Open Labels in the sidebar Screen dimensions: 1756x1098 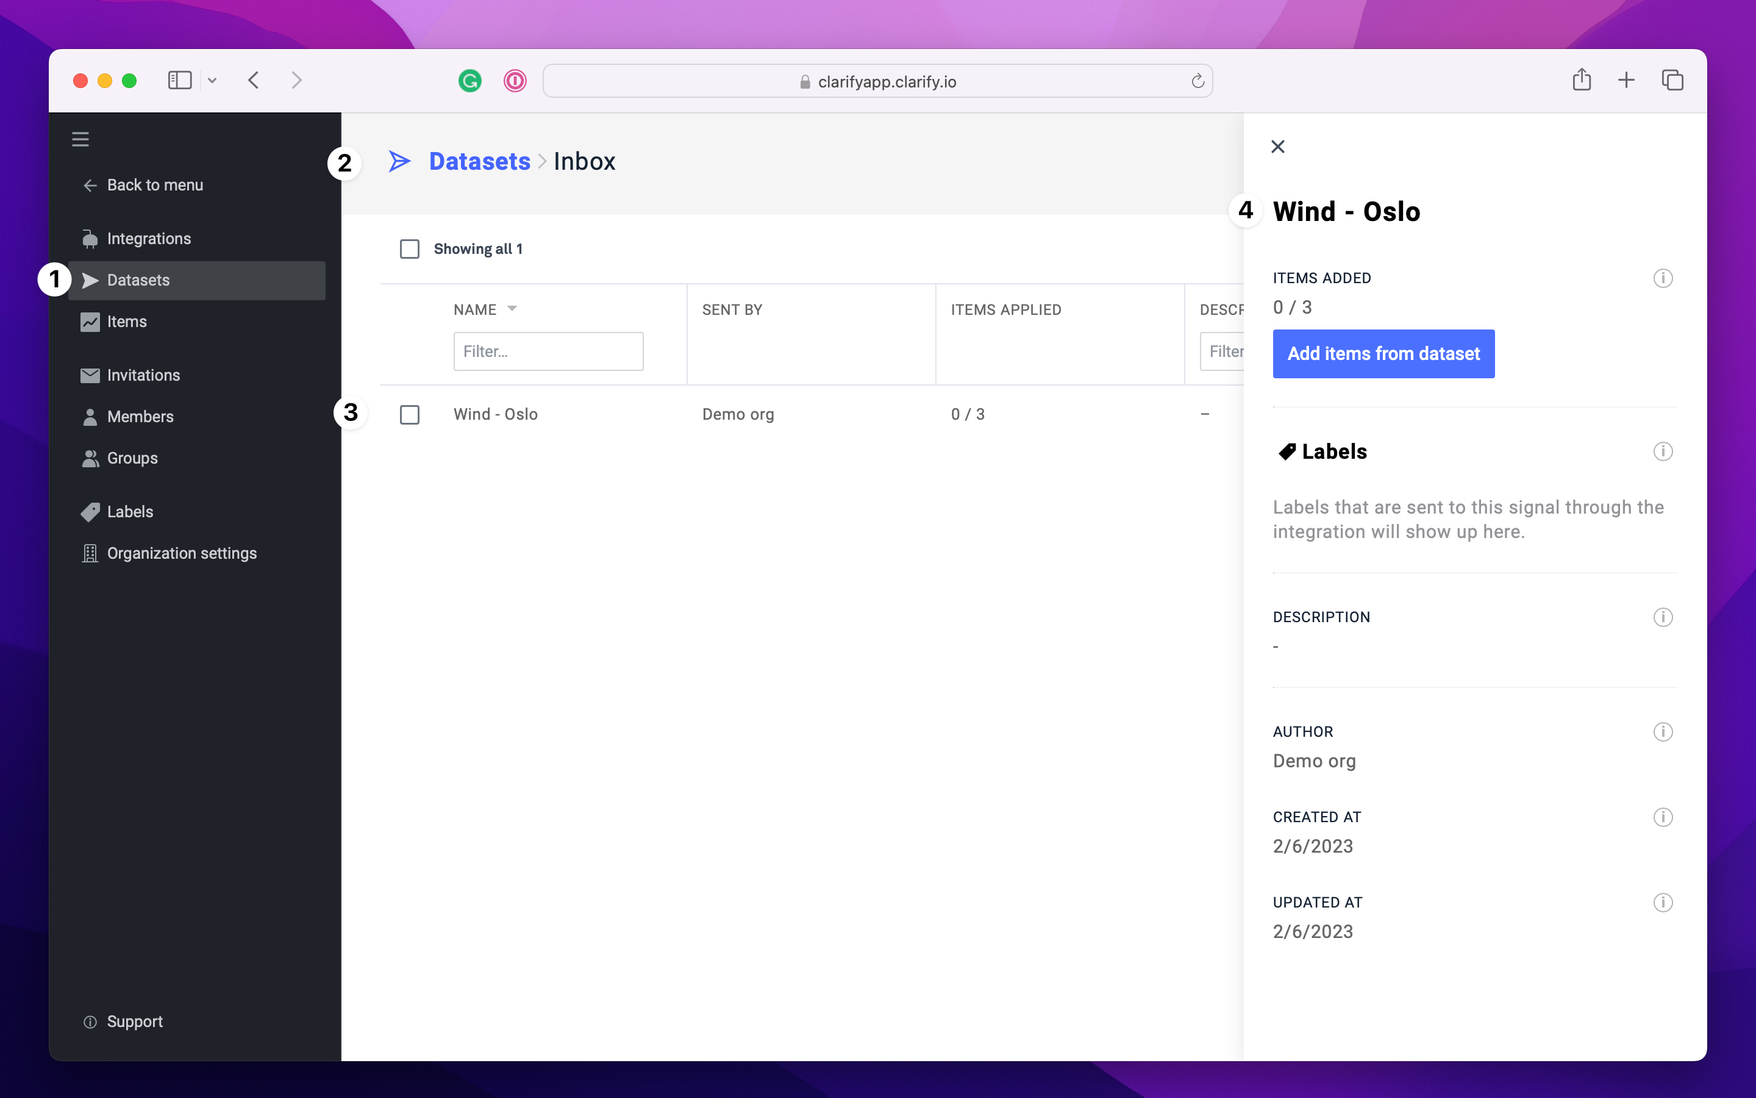118,511
